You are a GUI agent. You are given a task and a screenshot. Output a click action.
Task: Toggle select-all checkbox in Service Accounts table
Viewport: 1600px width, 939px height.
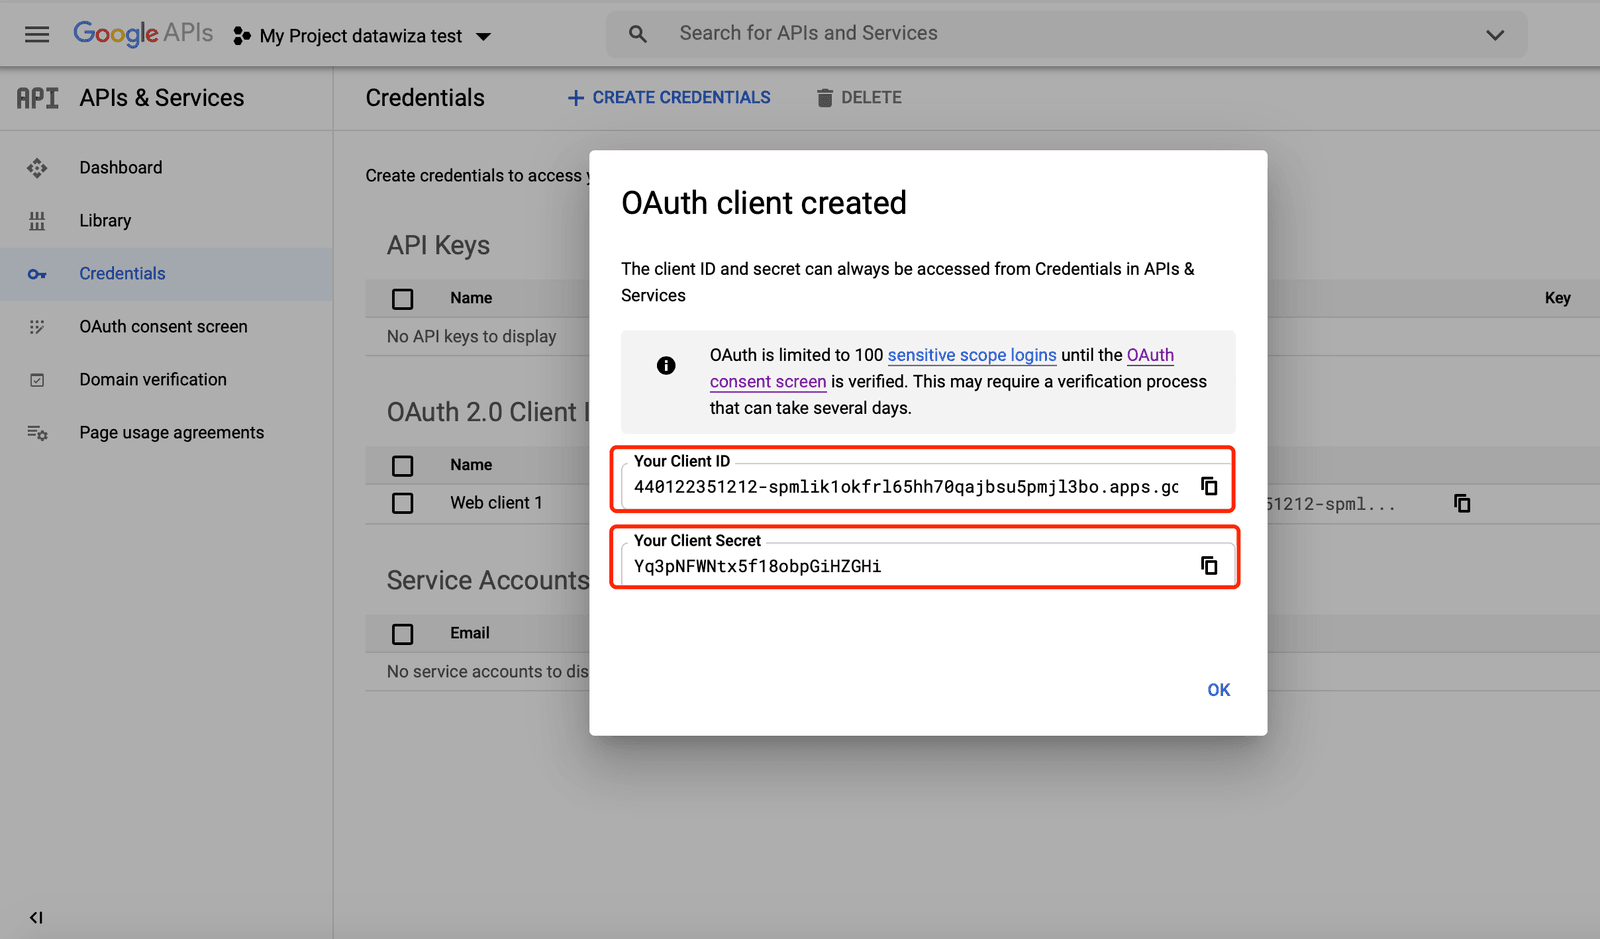pyautogui.click(x=403, y=634)
